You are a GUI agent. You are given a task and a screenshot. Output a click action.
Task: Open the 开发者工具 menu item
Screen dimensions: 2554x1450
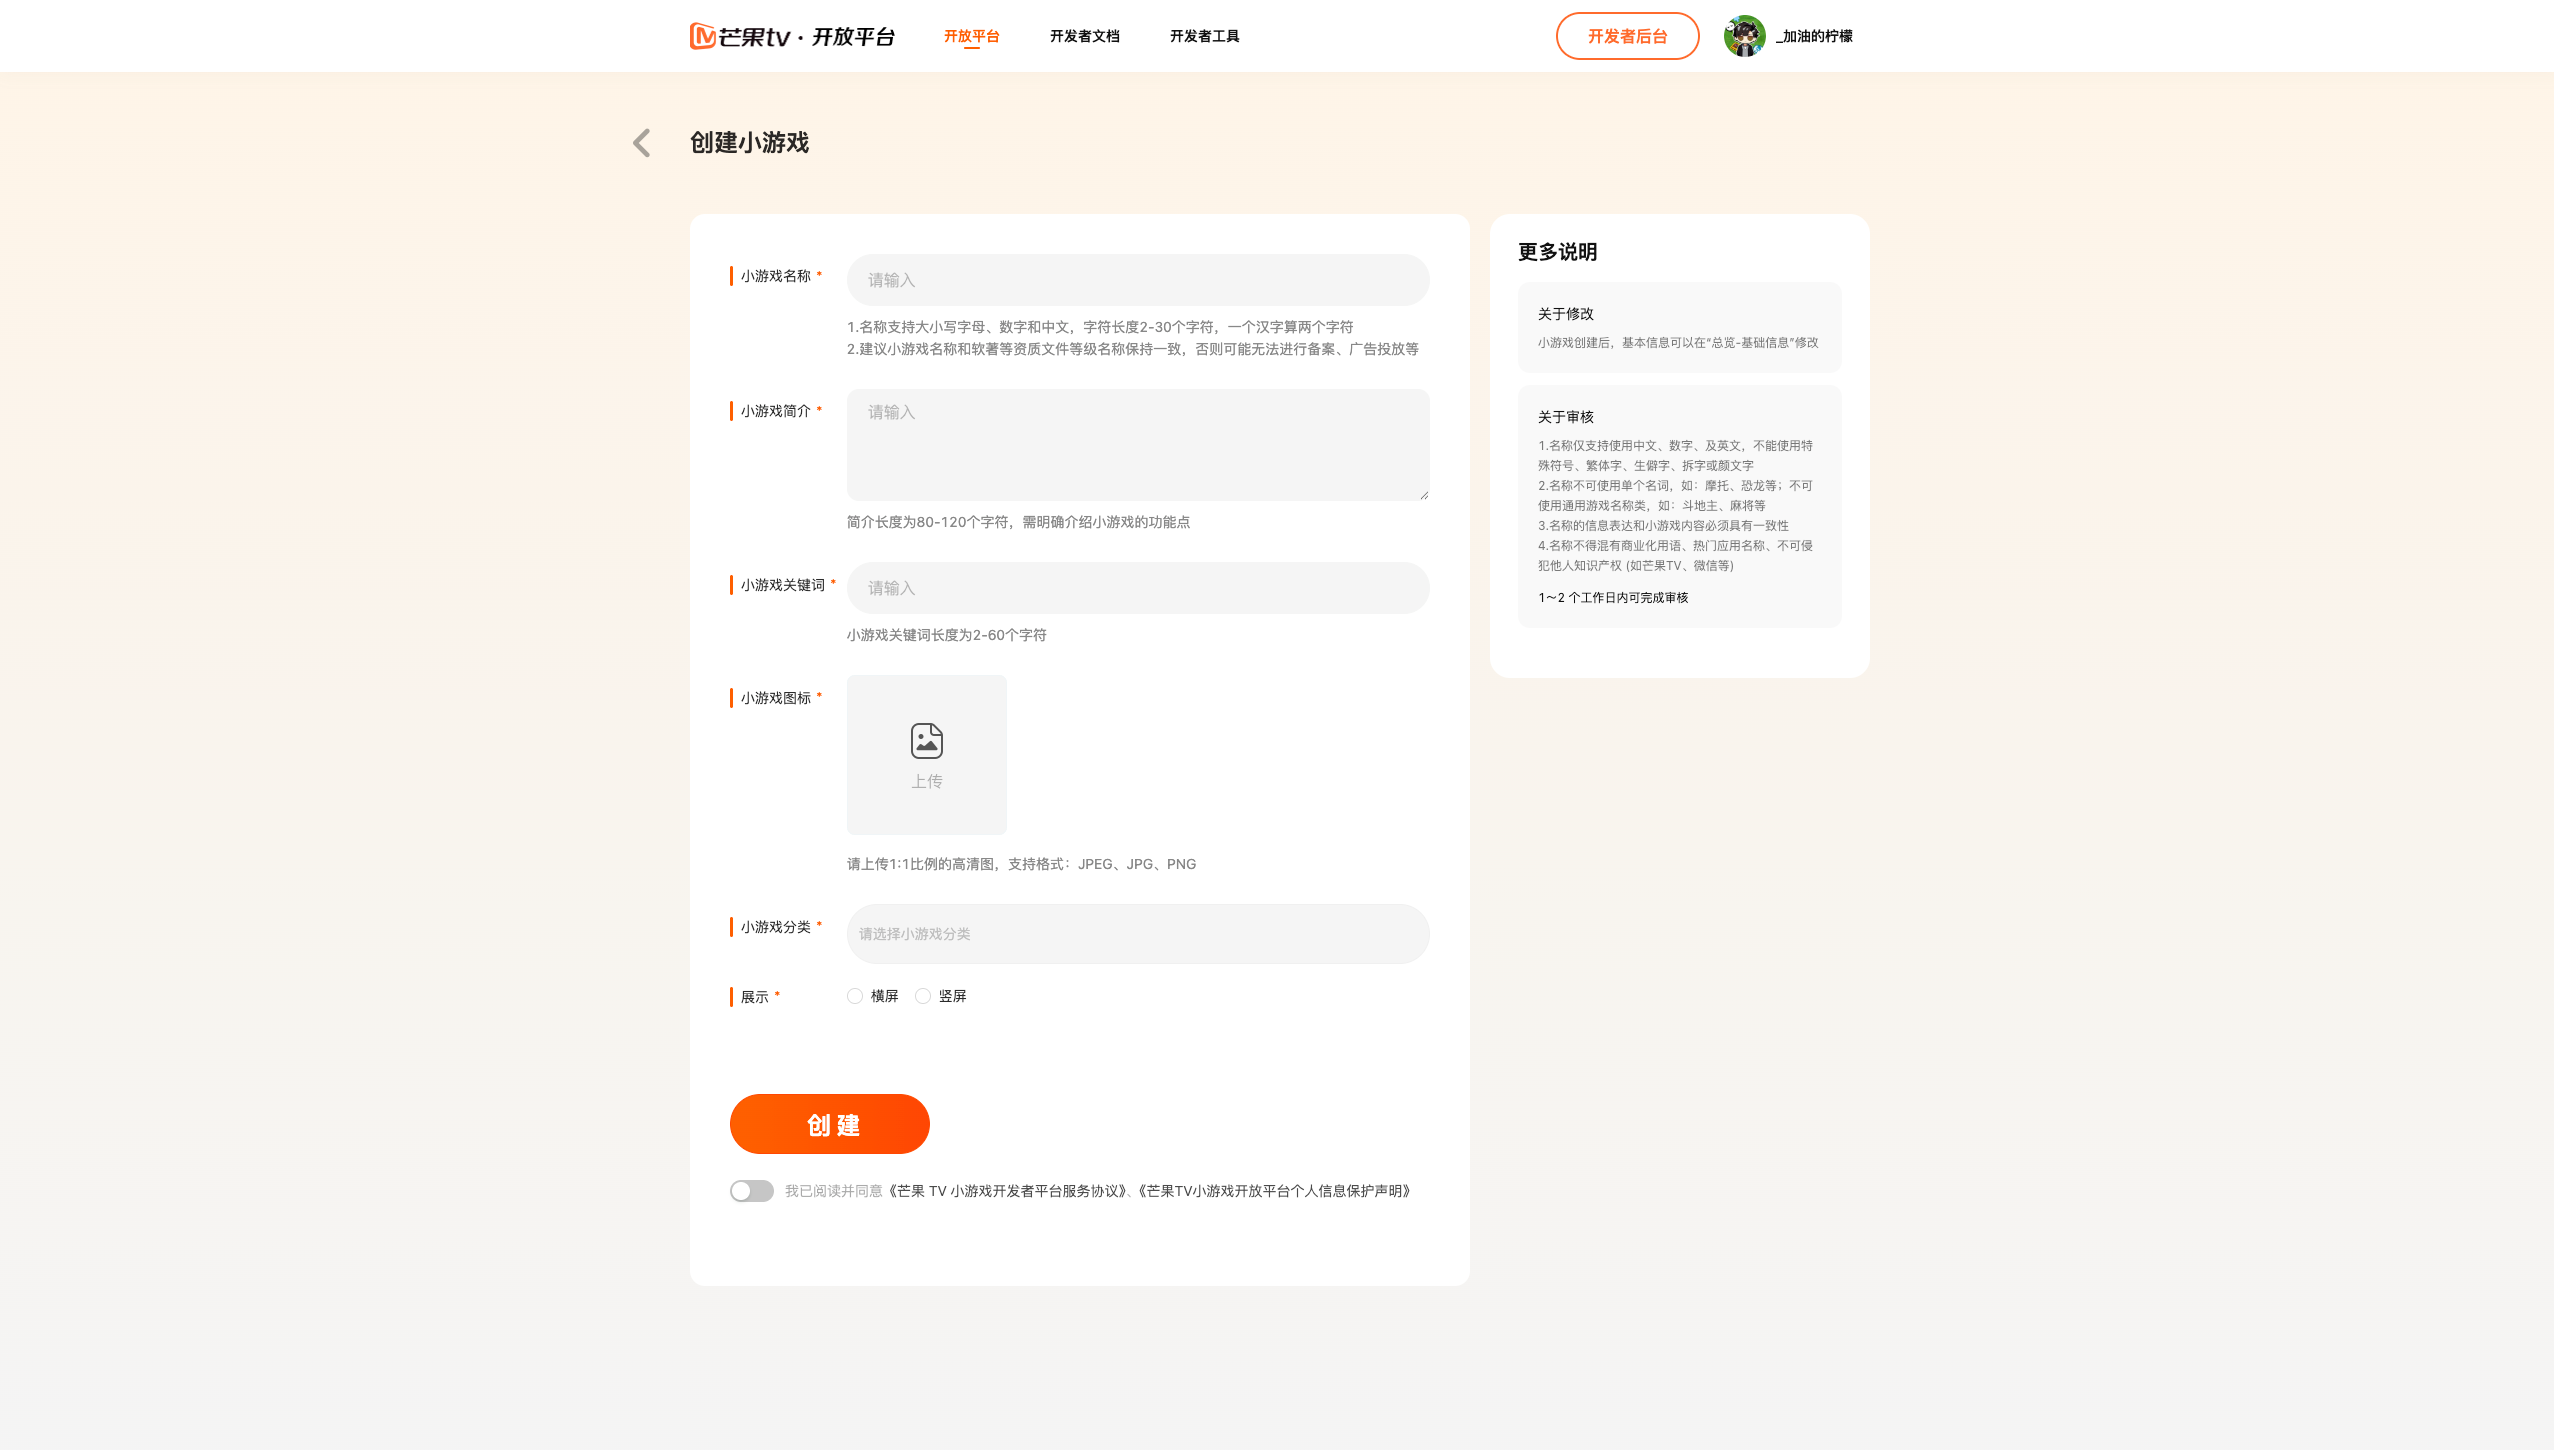pos(1204,36)
